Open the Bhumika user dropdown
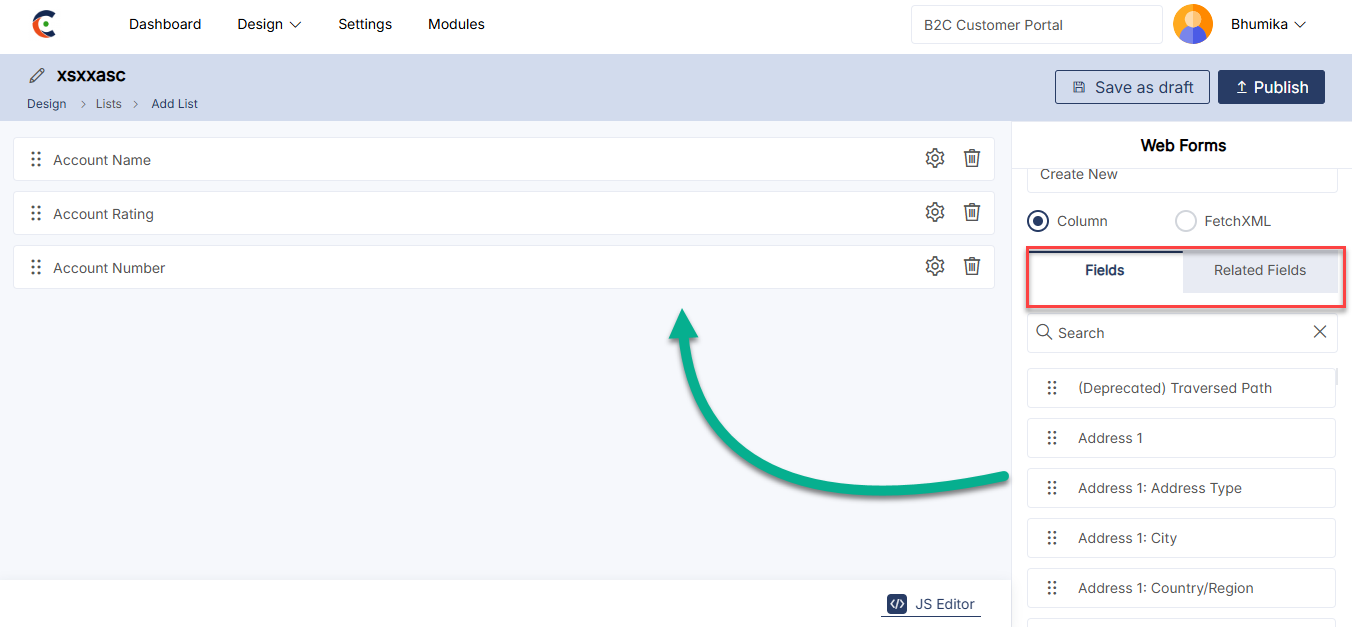Viewport: 1352px width, 627px height. (1268, 24)
